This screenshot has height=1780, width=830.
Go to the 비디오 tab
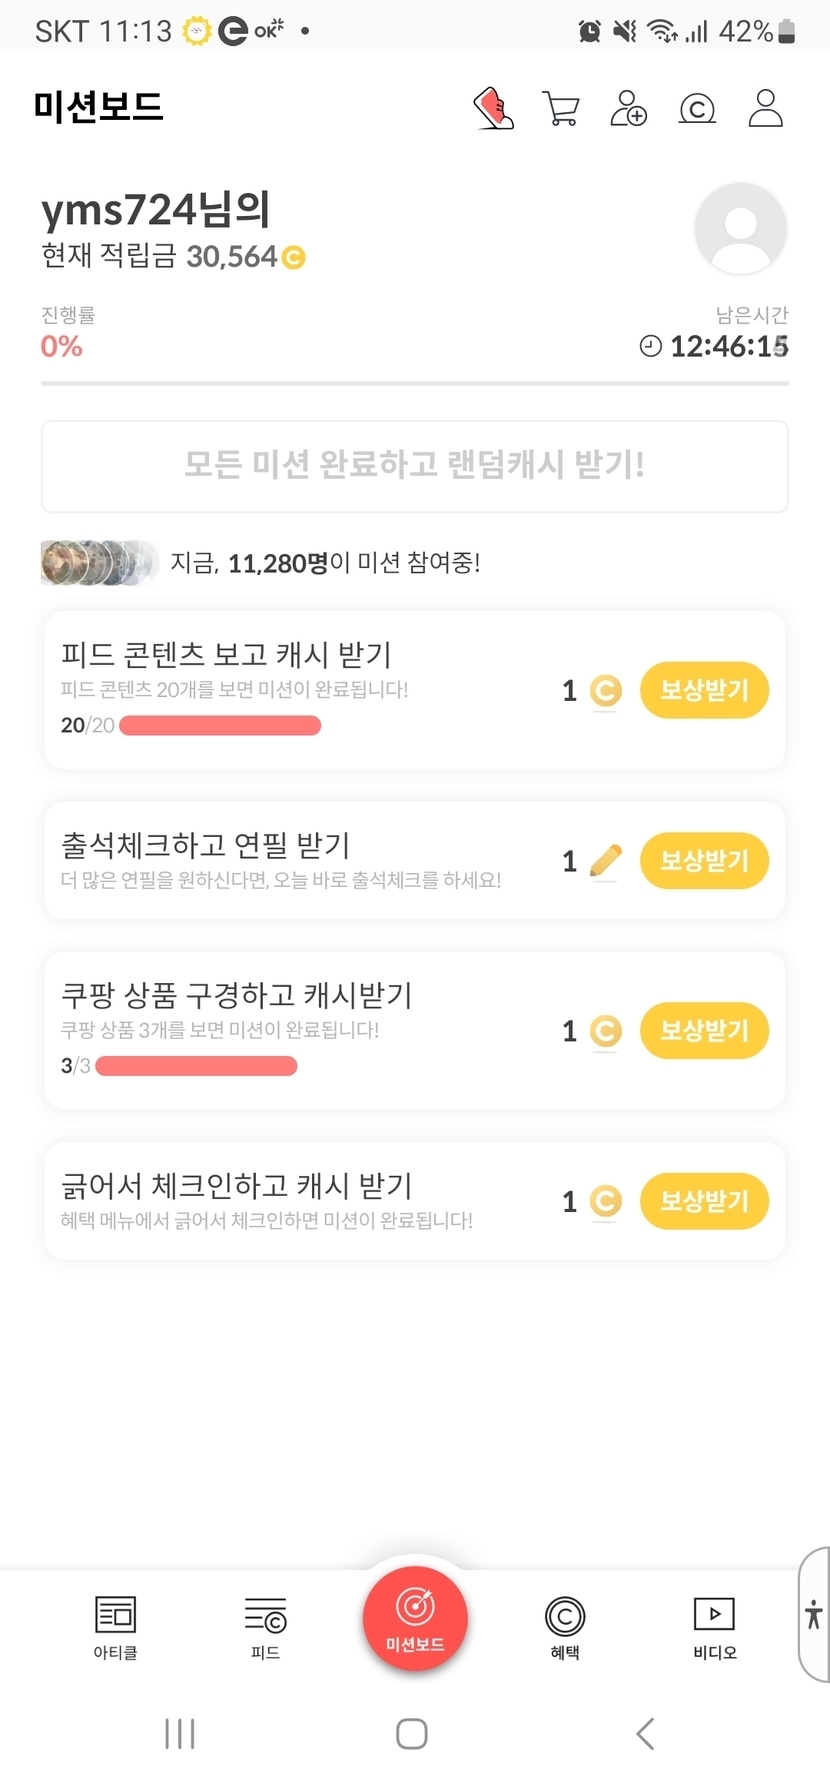tap(714, 1627)
